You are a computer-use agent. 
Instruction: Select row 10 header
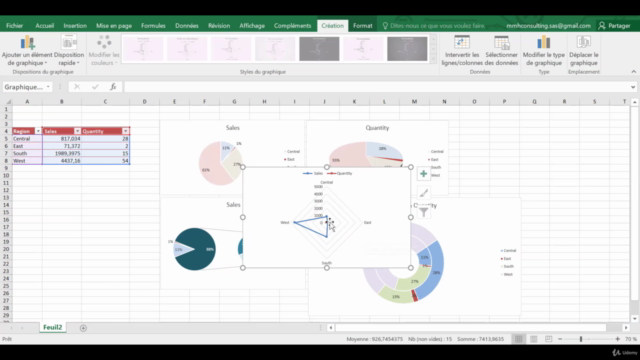(x=6, y=176)
